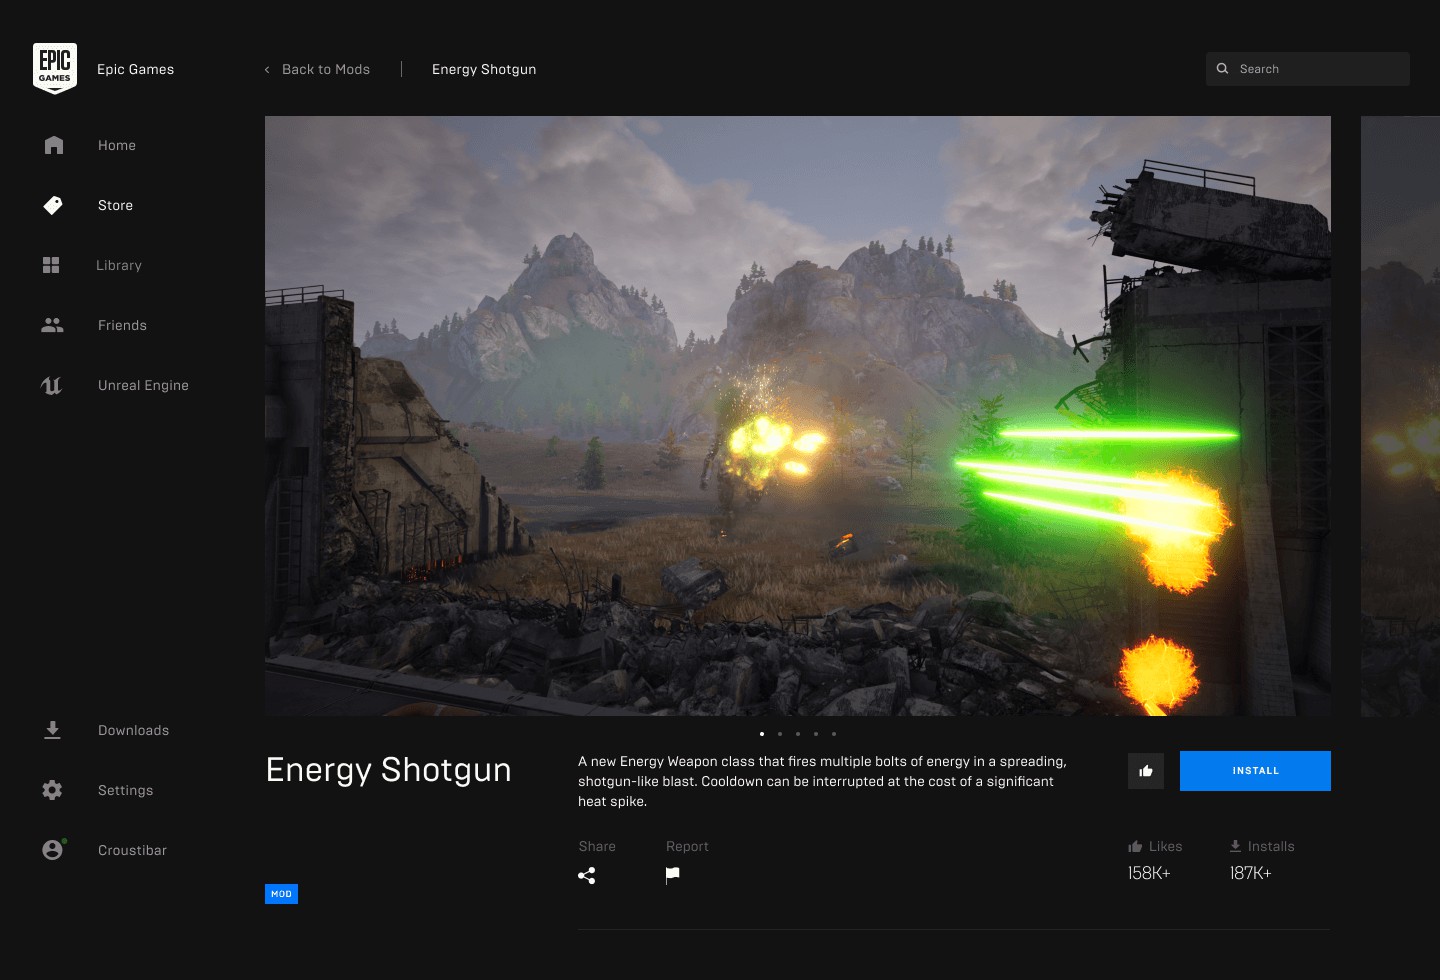Click the blue MOD badge
Image resolution: width=1440 pixels, height=980 pixels.
(281, 893)
